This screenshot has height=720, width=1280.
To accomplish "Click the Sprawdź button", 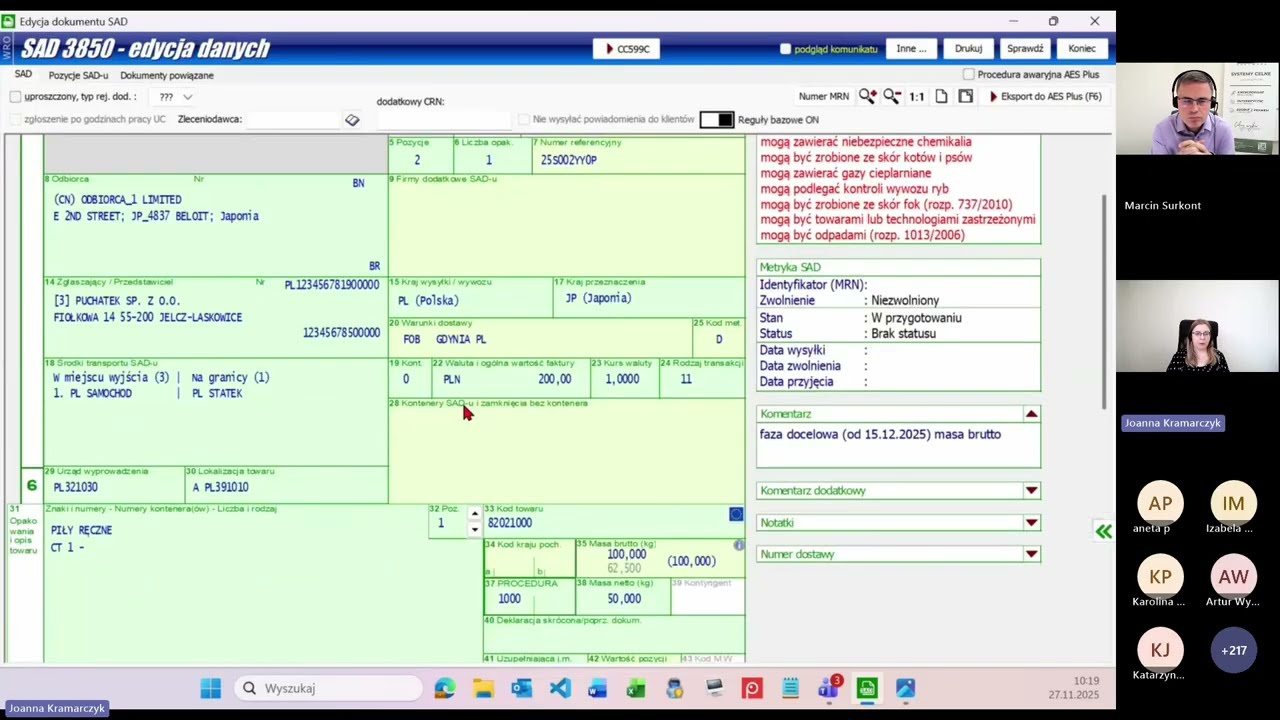I will tap(1025, 48).
